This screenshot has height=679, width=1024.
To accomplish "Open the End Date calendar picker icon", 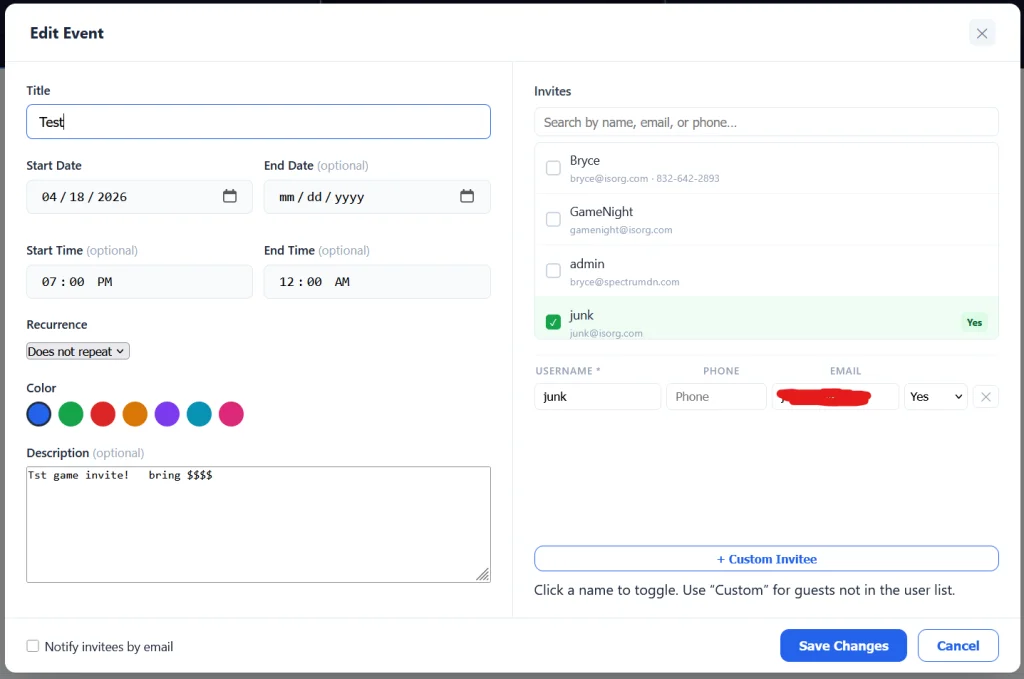I will (x=466, y=196).
